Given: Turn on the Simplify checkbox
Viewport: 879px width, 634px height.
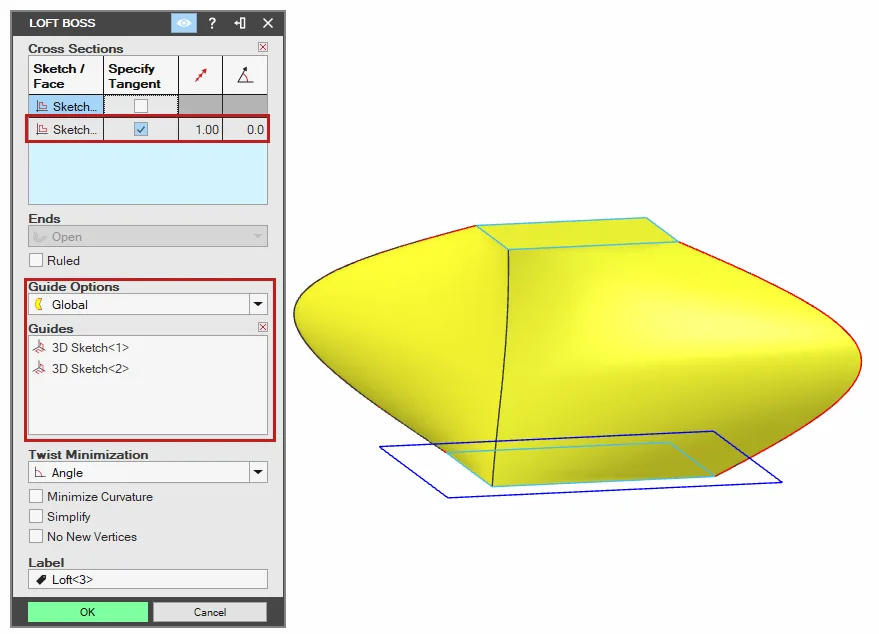Looking at the screenshot, I should [x=36, y=516].
